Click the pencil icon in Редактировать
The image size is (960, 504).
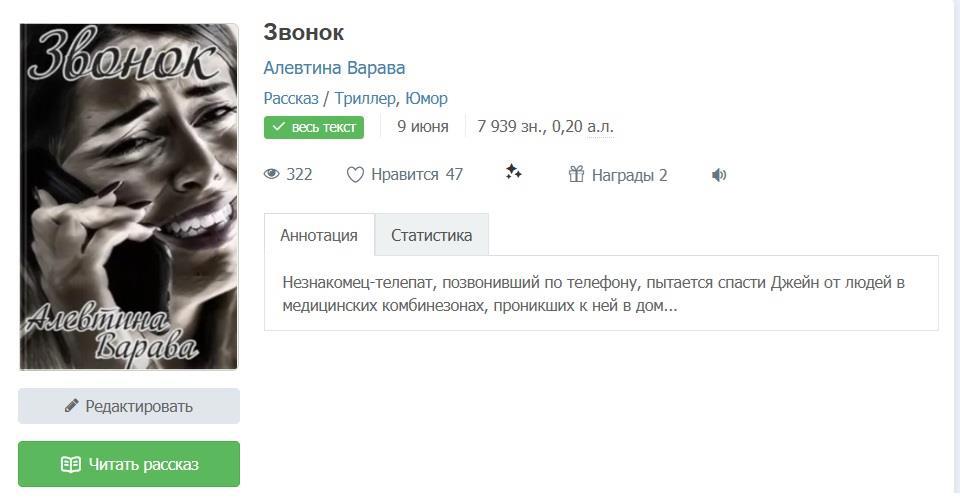click(x=71, y=406)
